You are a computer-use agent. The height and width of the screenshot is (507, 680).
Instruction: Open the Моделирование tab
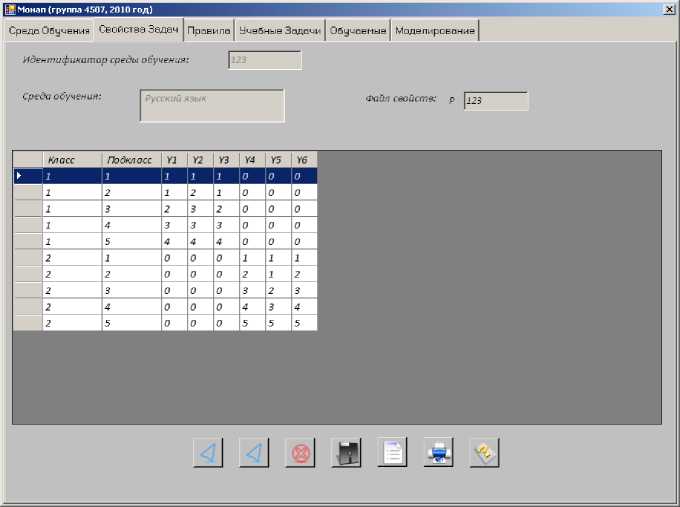point(435,31)
